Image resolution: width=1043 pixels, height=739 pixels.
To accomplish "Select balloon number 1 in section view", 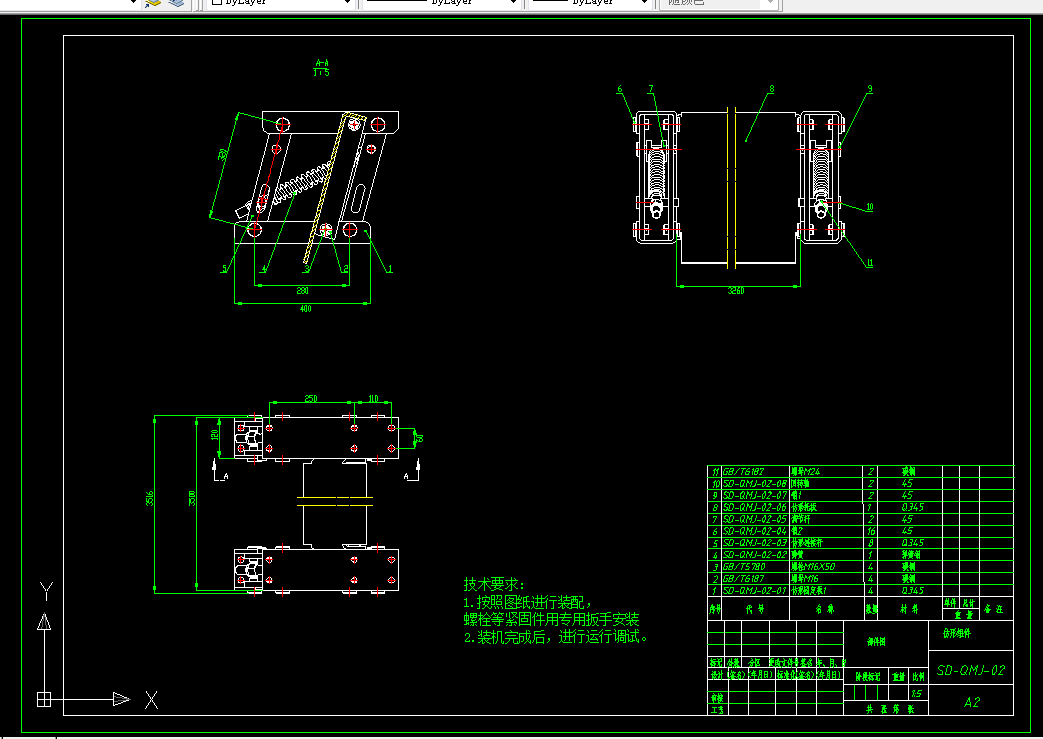I will [x=390, y=269].
